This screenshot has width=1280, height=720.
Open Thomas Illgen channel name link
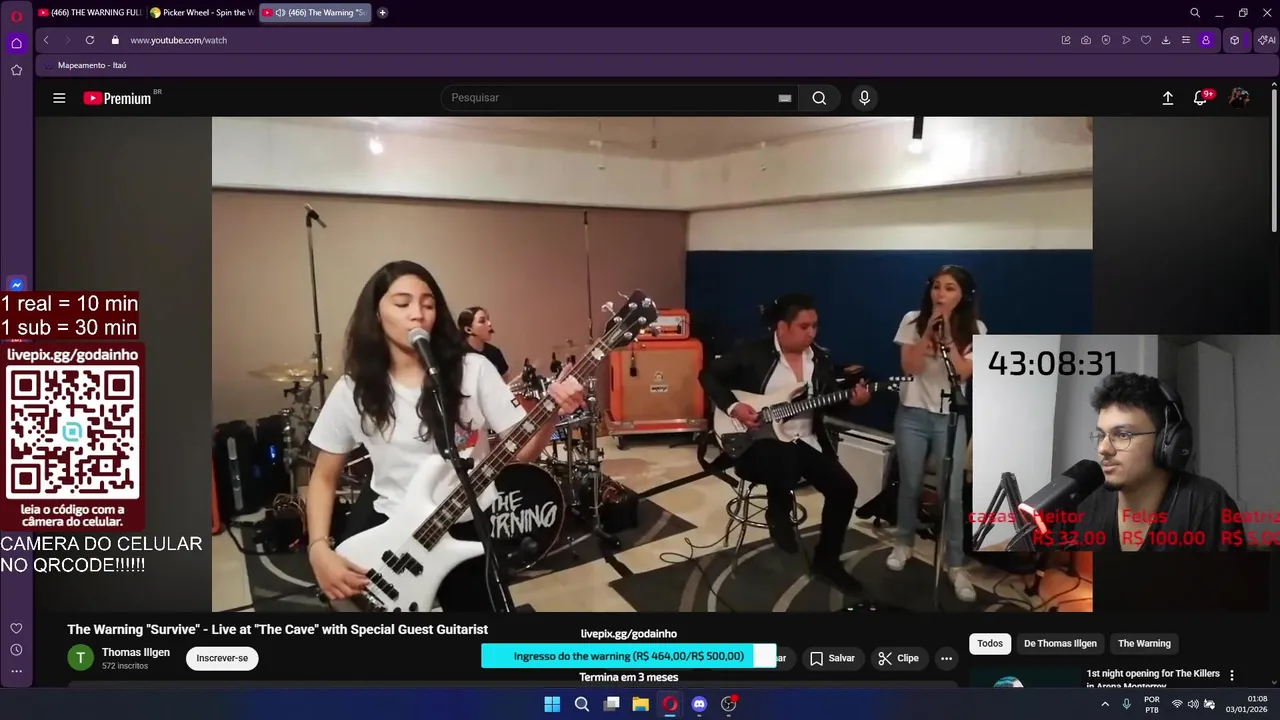[136, 652]
